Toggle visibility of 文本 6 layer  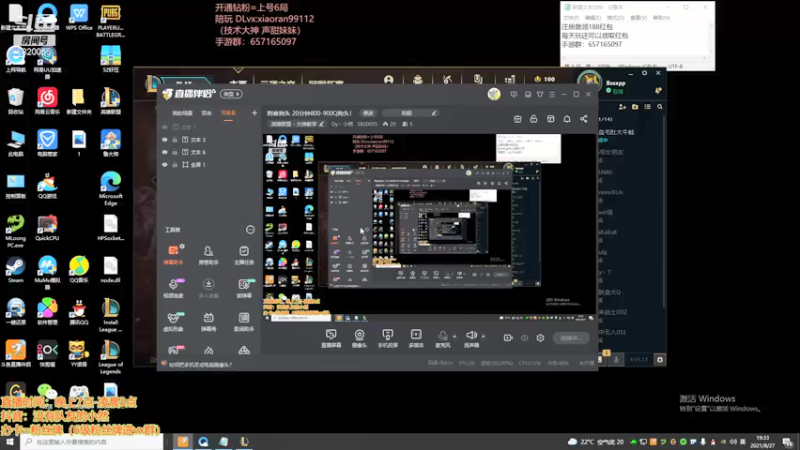pos(165,152)
